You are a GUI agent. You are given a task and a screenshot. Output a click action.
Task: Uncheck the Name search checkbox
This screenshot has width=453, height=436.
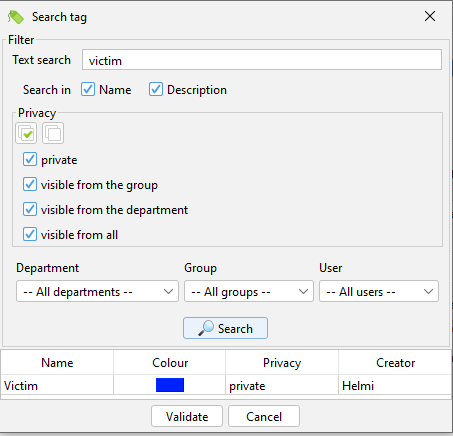pos(88,90)
